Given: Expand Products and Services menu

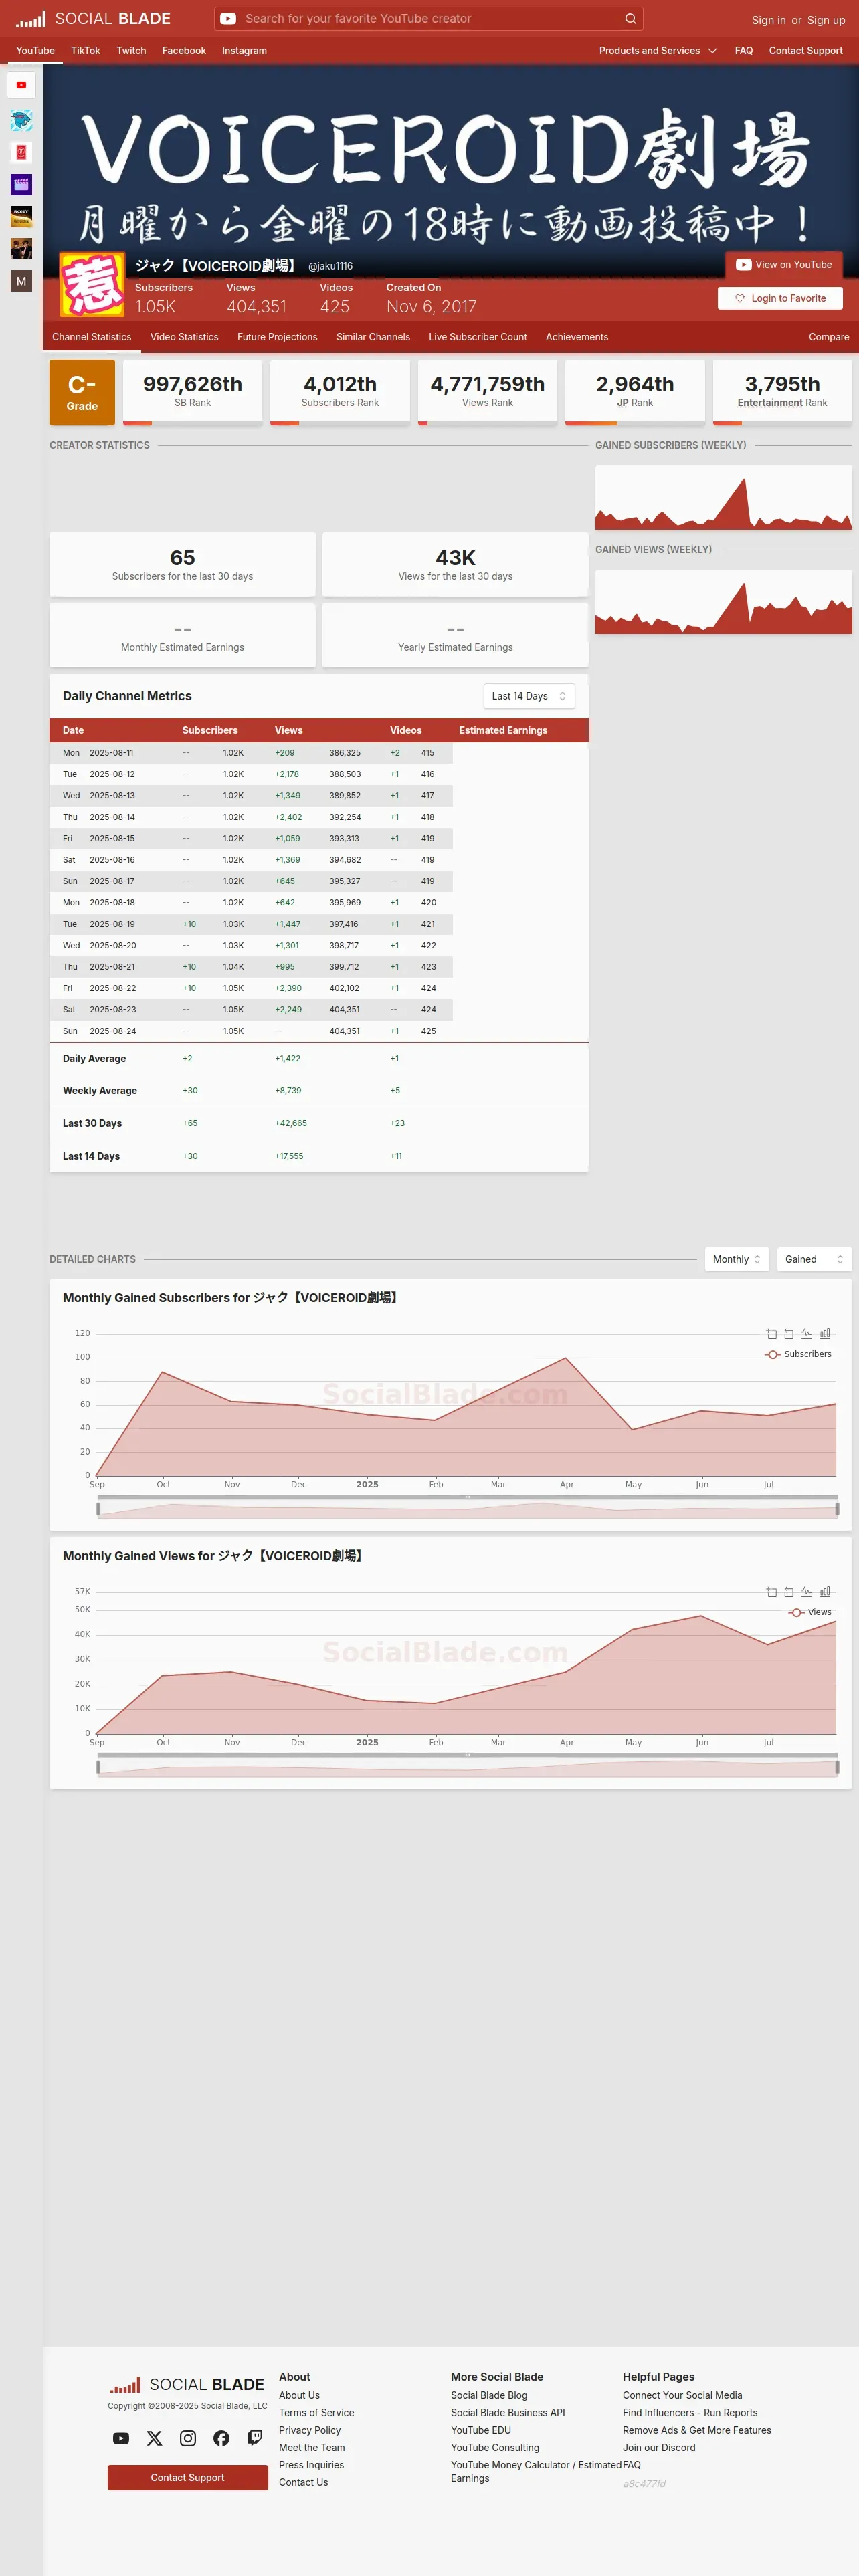Looking at the screenshot, I should pos(658,51).
